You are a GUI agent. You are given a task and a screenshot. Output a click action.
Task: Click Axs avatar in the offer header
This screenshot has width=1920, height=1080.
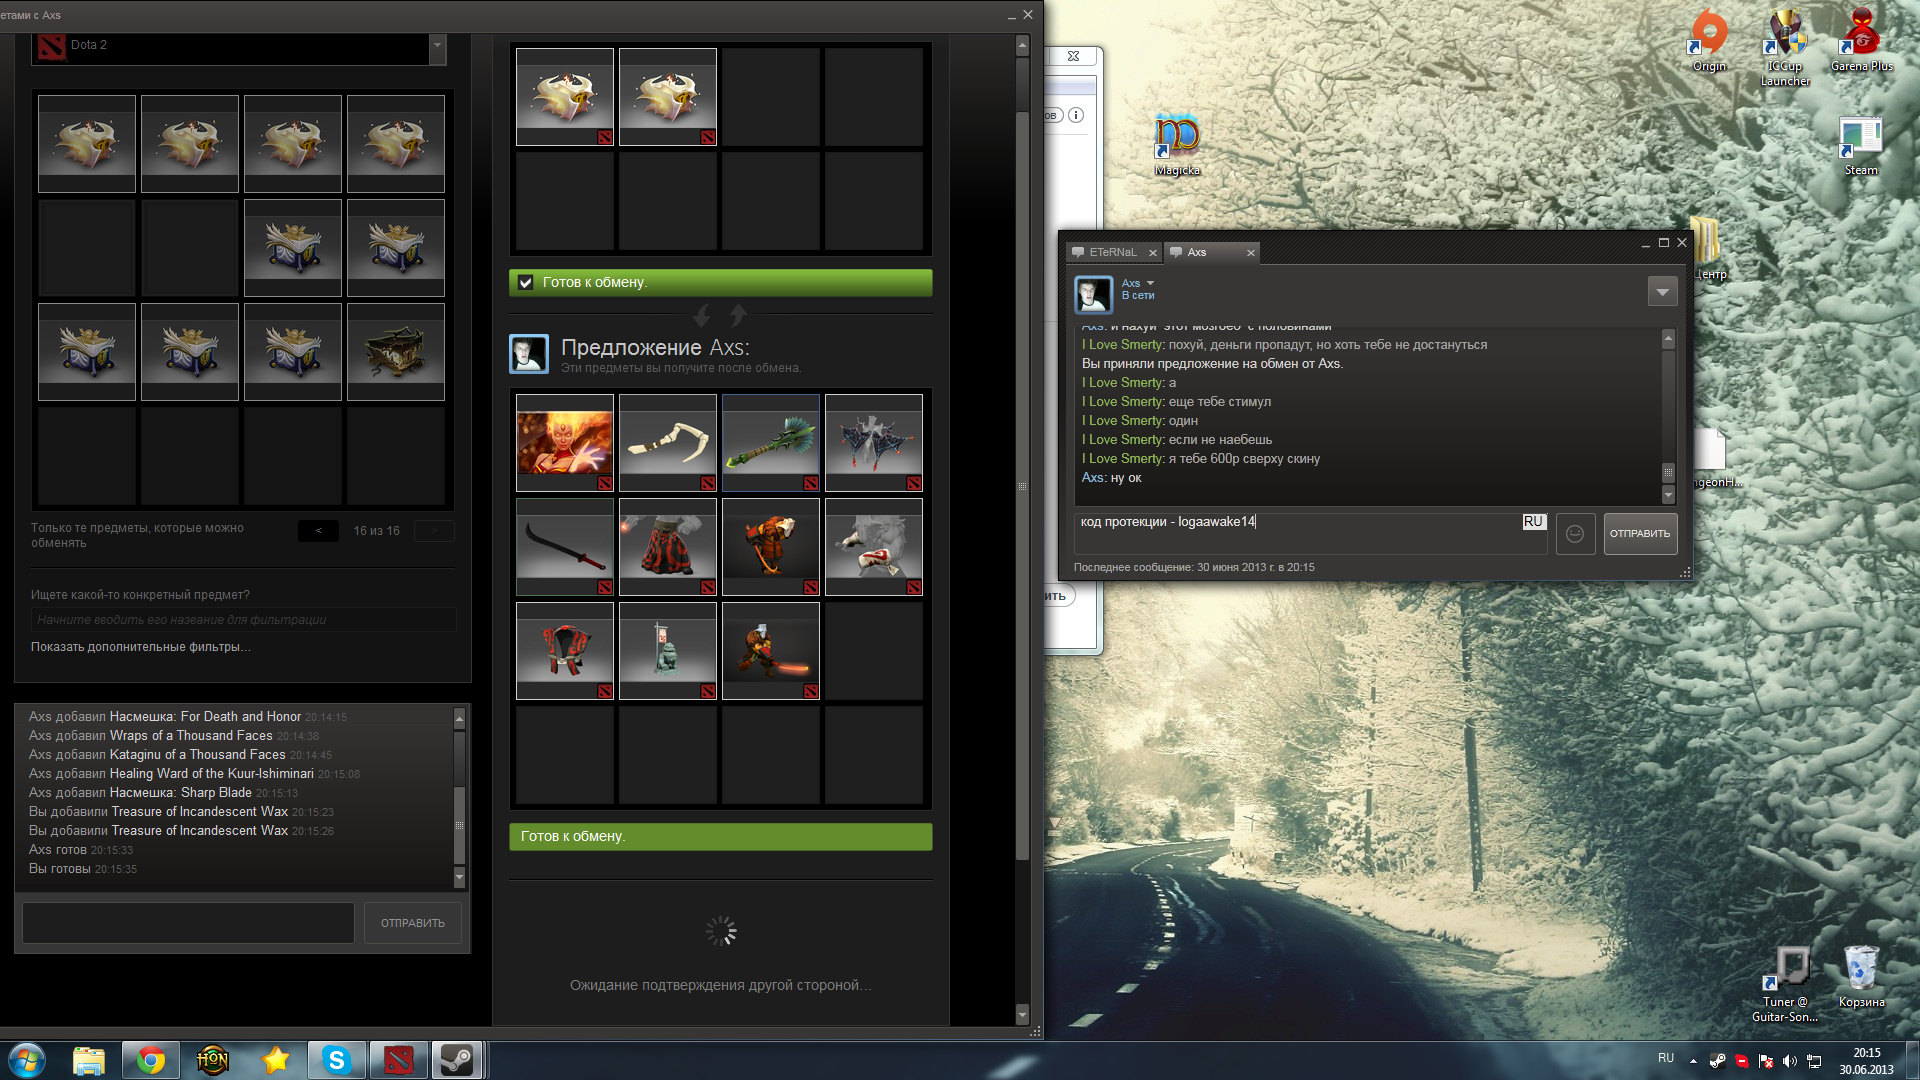529,354
